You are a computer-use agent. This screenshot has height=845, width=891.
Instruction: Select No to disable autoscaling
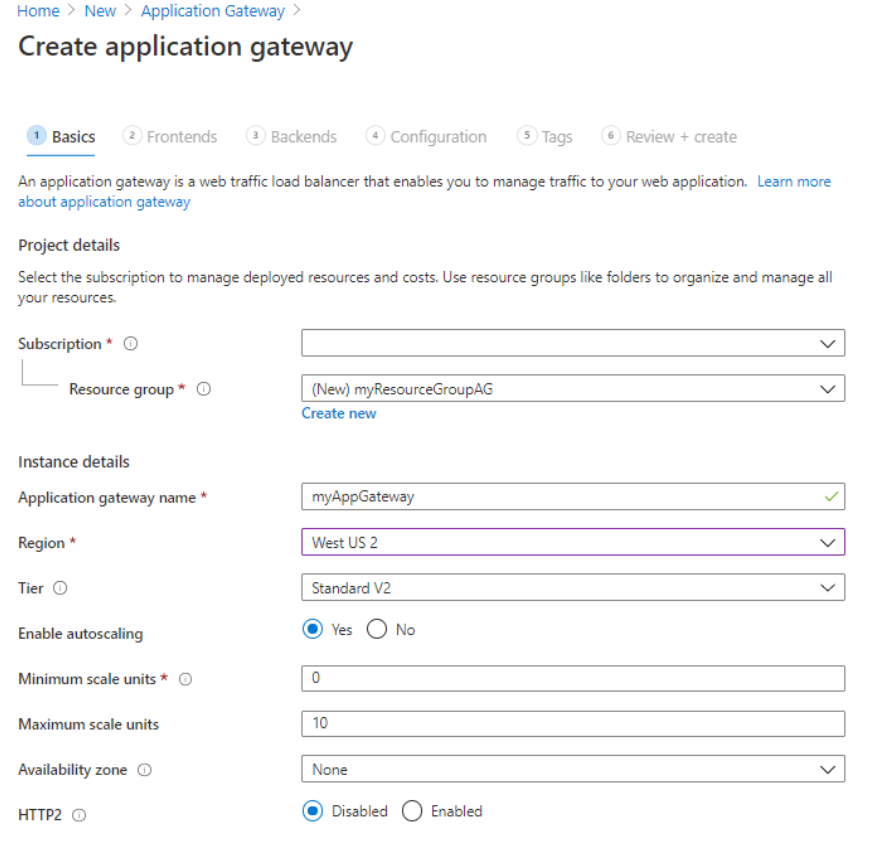376,629
